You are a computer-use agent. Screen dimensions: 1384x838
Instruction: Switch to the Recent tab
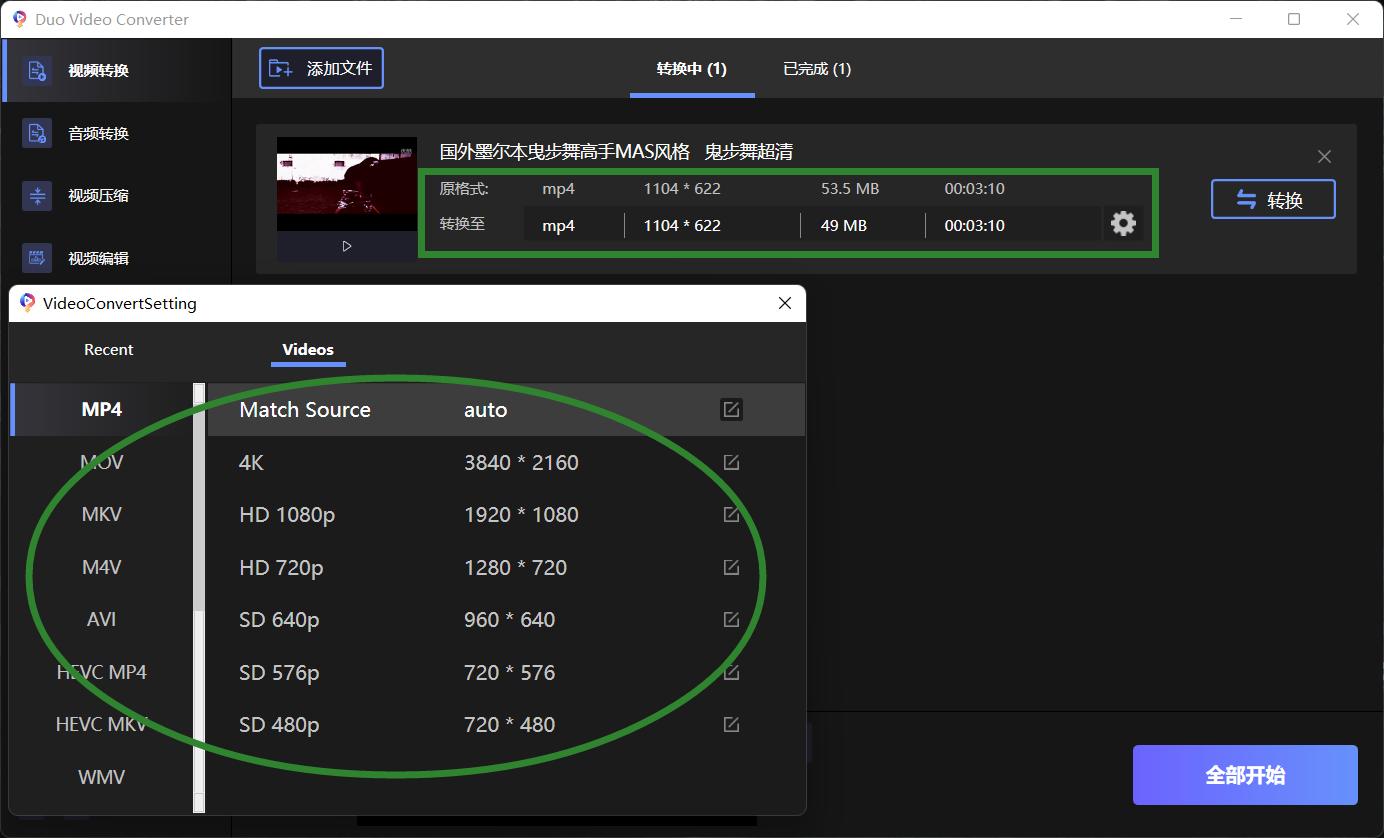coord(108,349)
